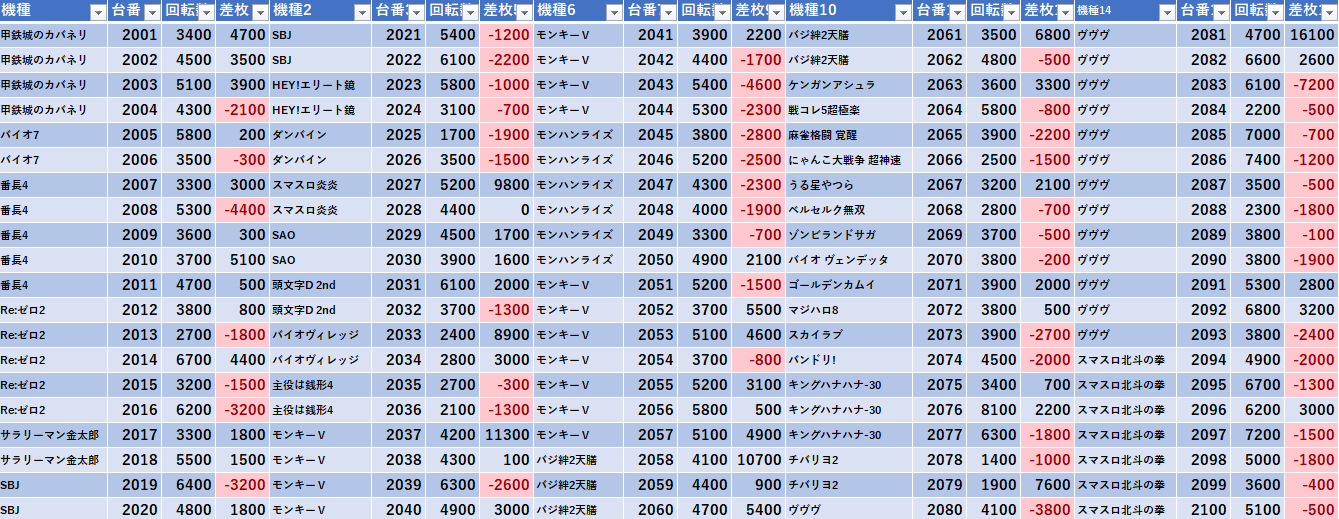Select the ゴールデンカムイ cell
The height and width of the screenshot is (519, 1339).
[x=849, y=285]
